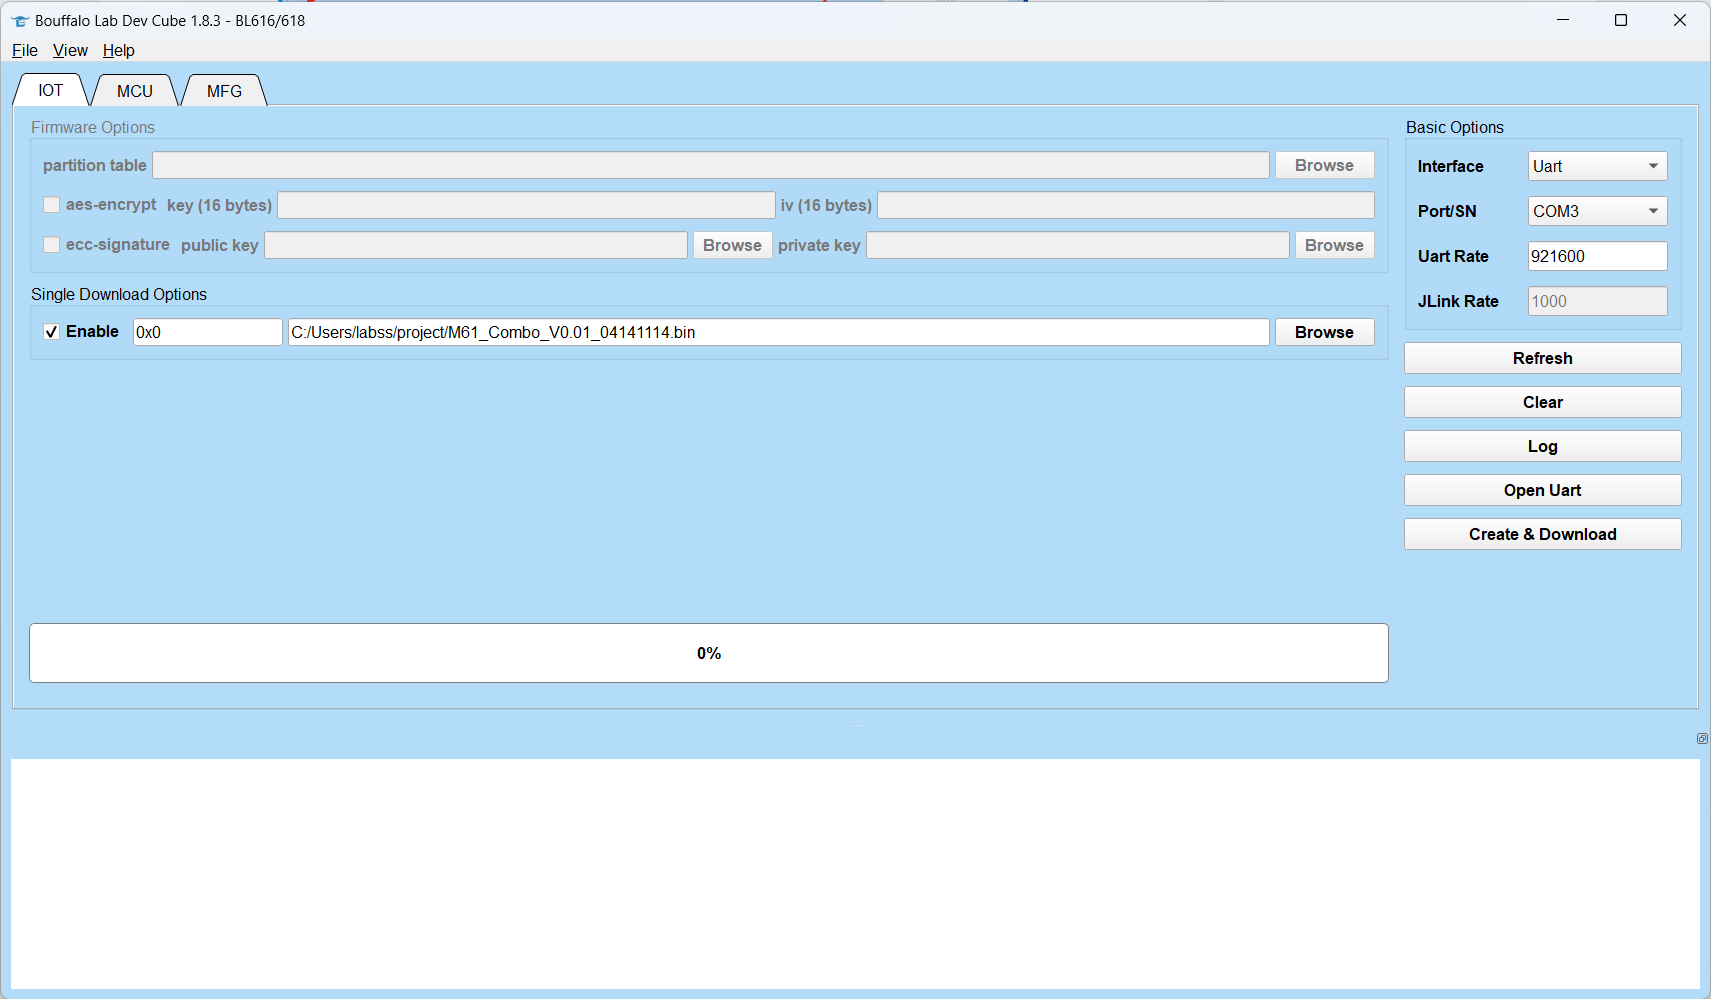This screenshot has width=1711, height=999.
Task: Browse for the partition table file
Action: [x=1324, y=165]
